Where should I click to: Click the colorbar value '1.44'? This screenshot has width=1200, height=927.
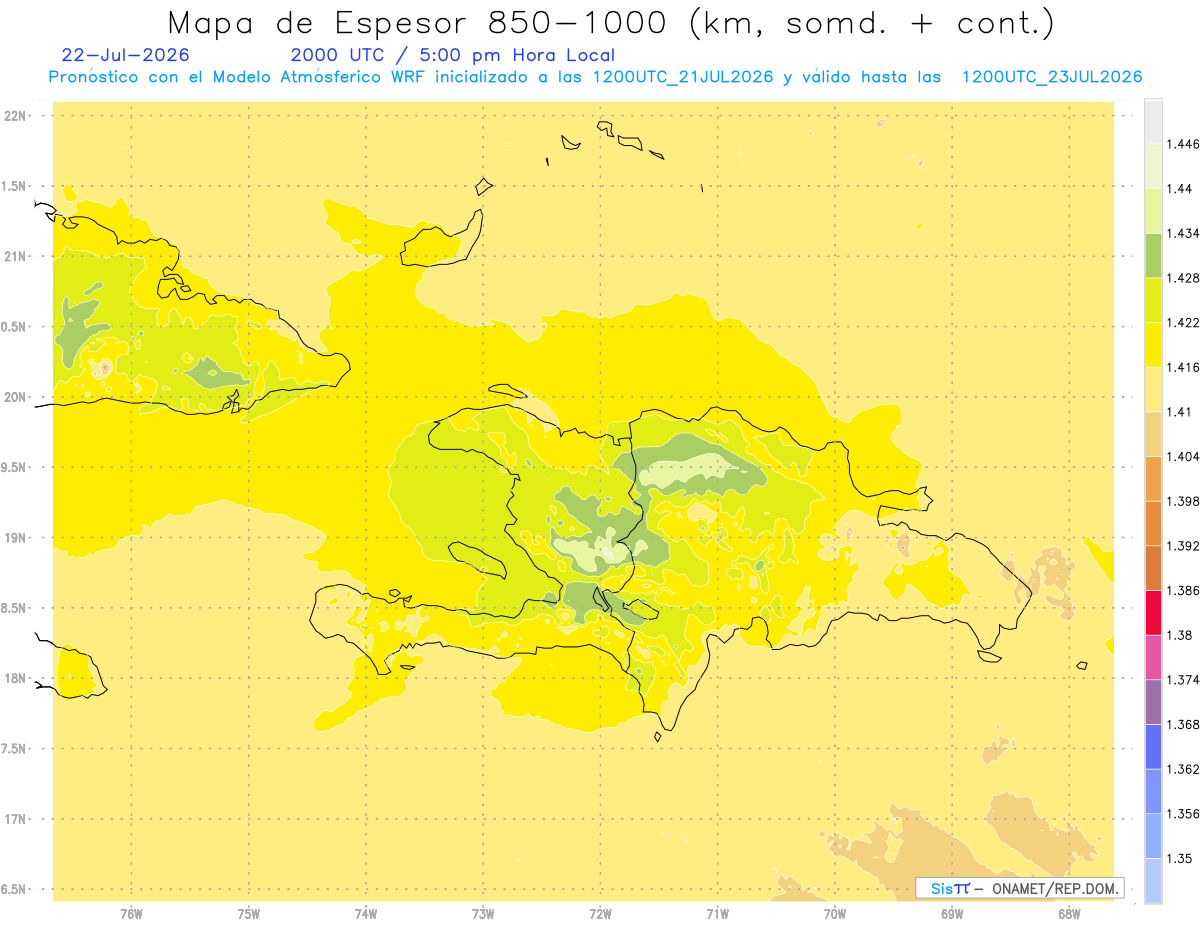(1179, 189)
